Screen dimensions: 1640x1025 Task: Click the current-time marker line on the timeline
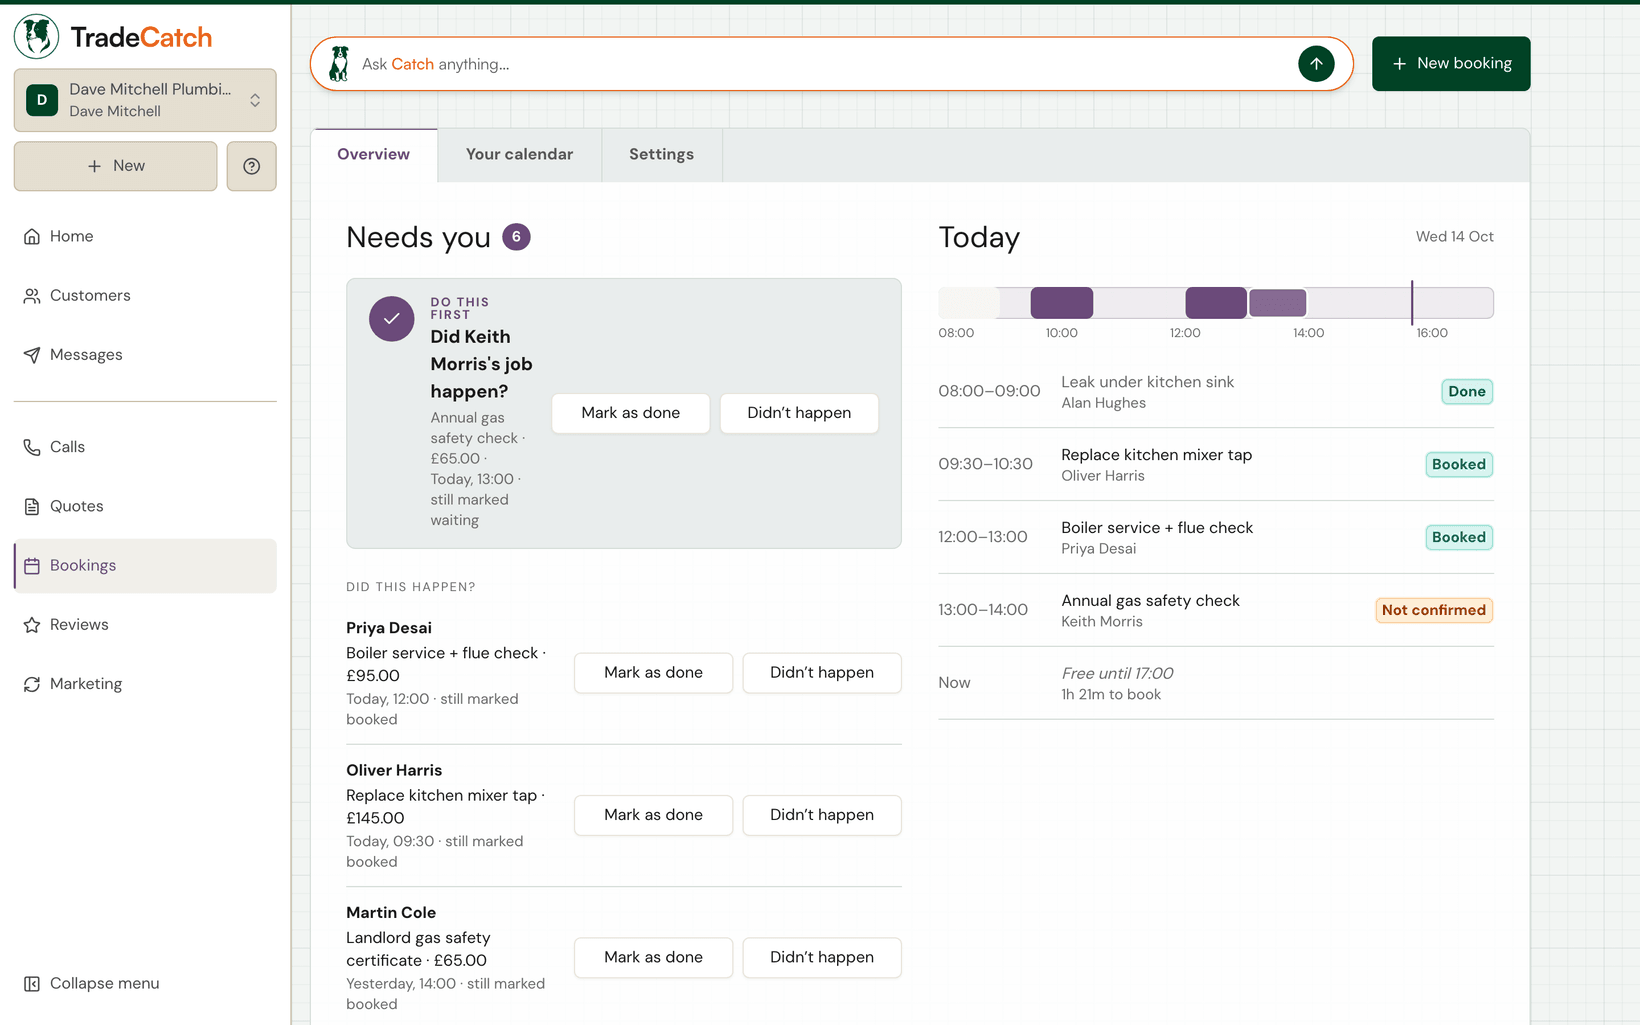pyautogui.click(x=1412, y=303)
